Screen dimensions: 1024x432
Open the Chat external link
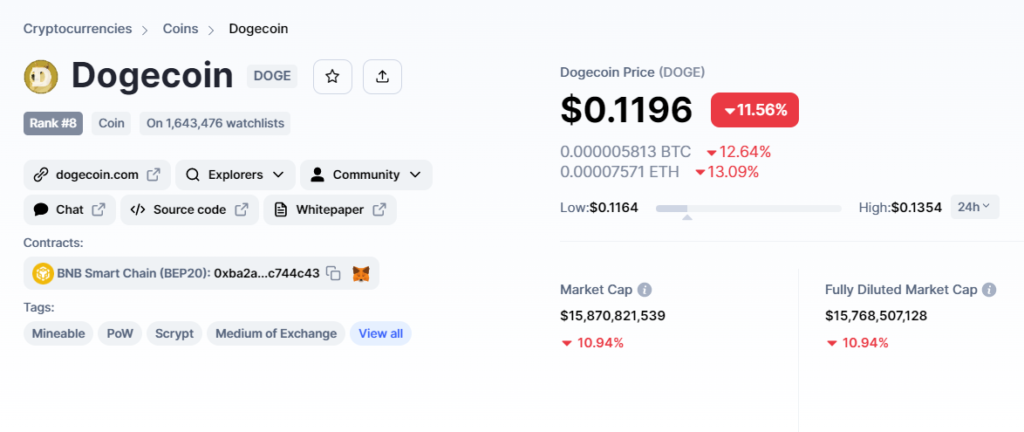pos(70,209)
